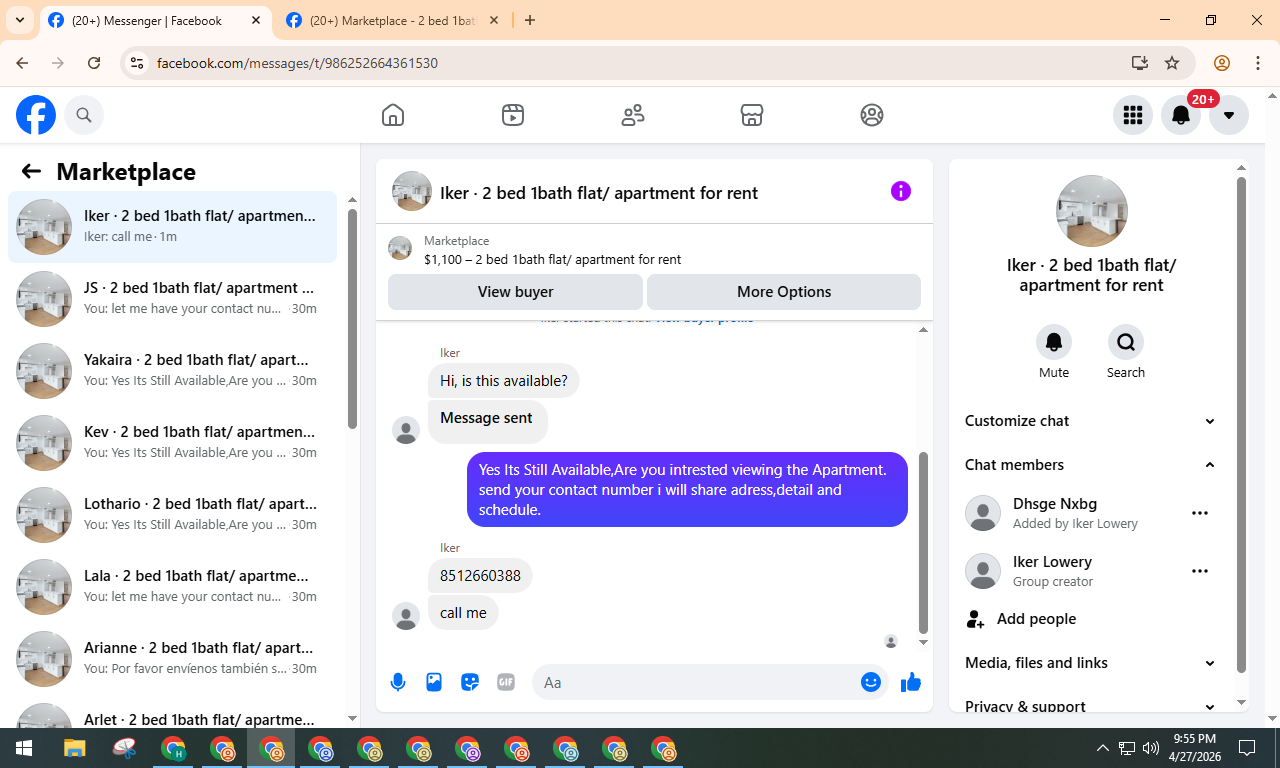The image size is (1280, 768).
Task: Open the Lala conversation in the list
Action: click(173, 587)
